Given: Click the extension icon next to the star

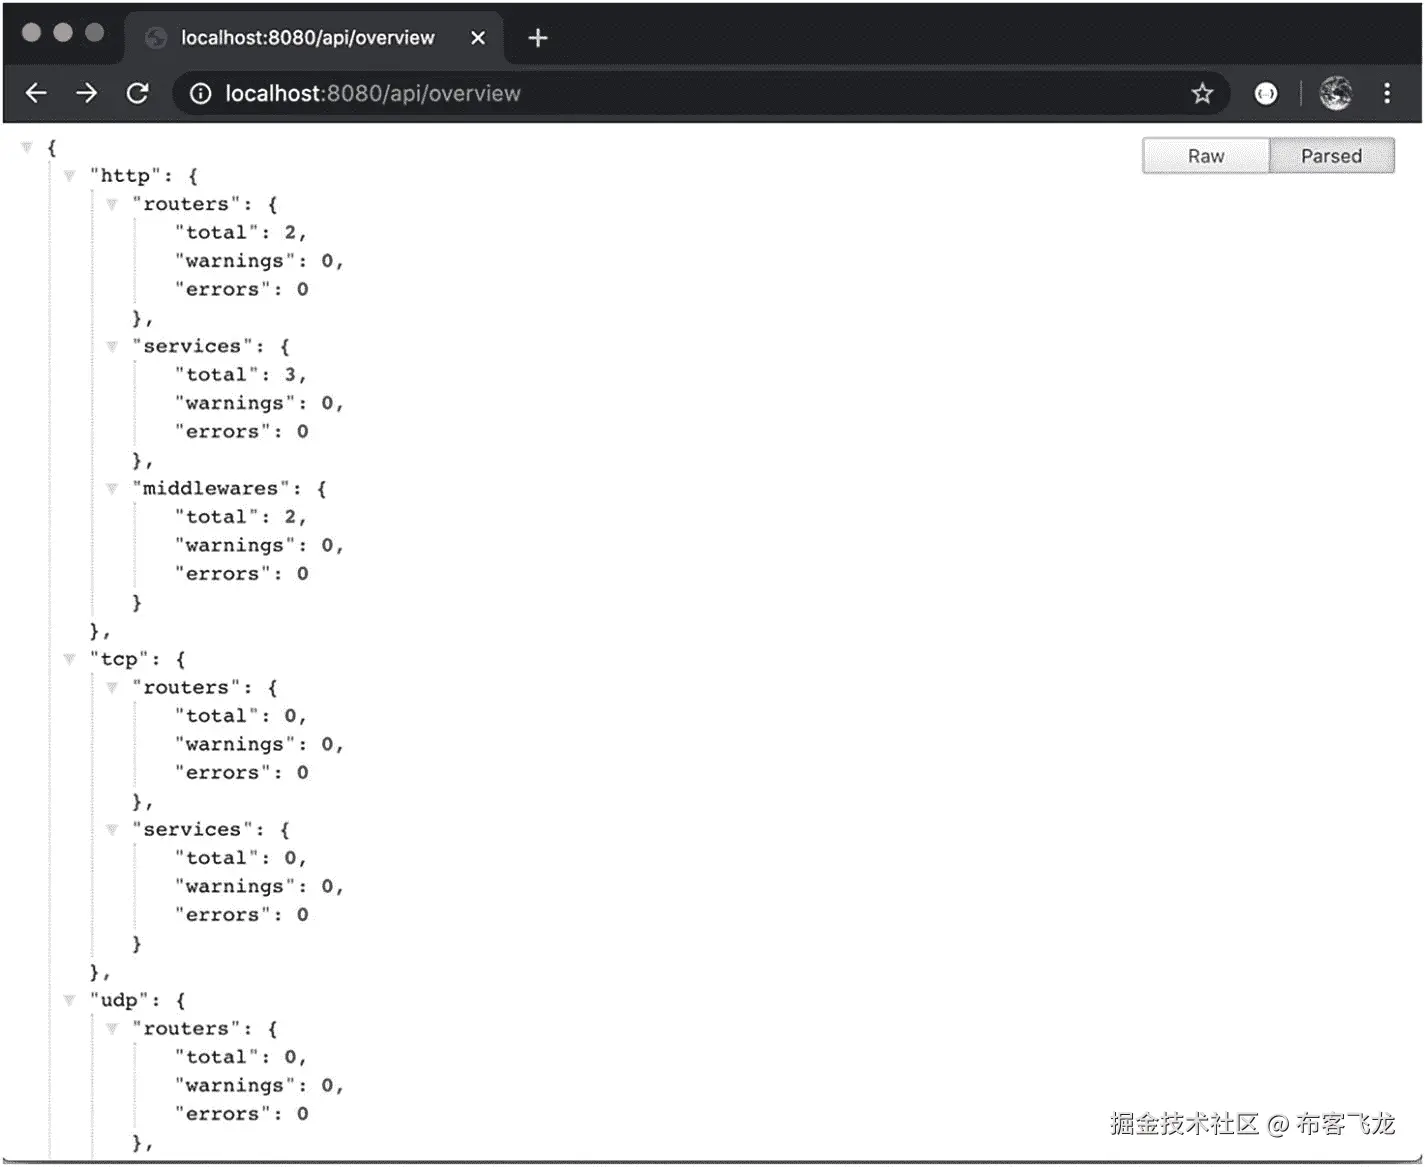Looking at the screenshot, I should (1266, 93).
